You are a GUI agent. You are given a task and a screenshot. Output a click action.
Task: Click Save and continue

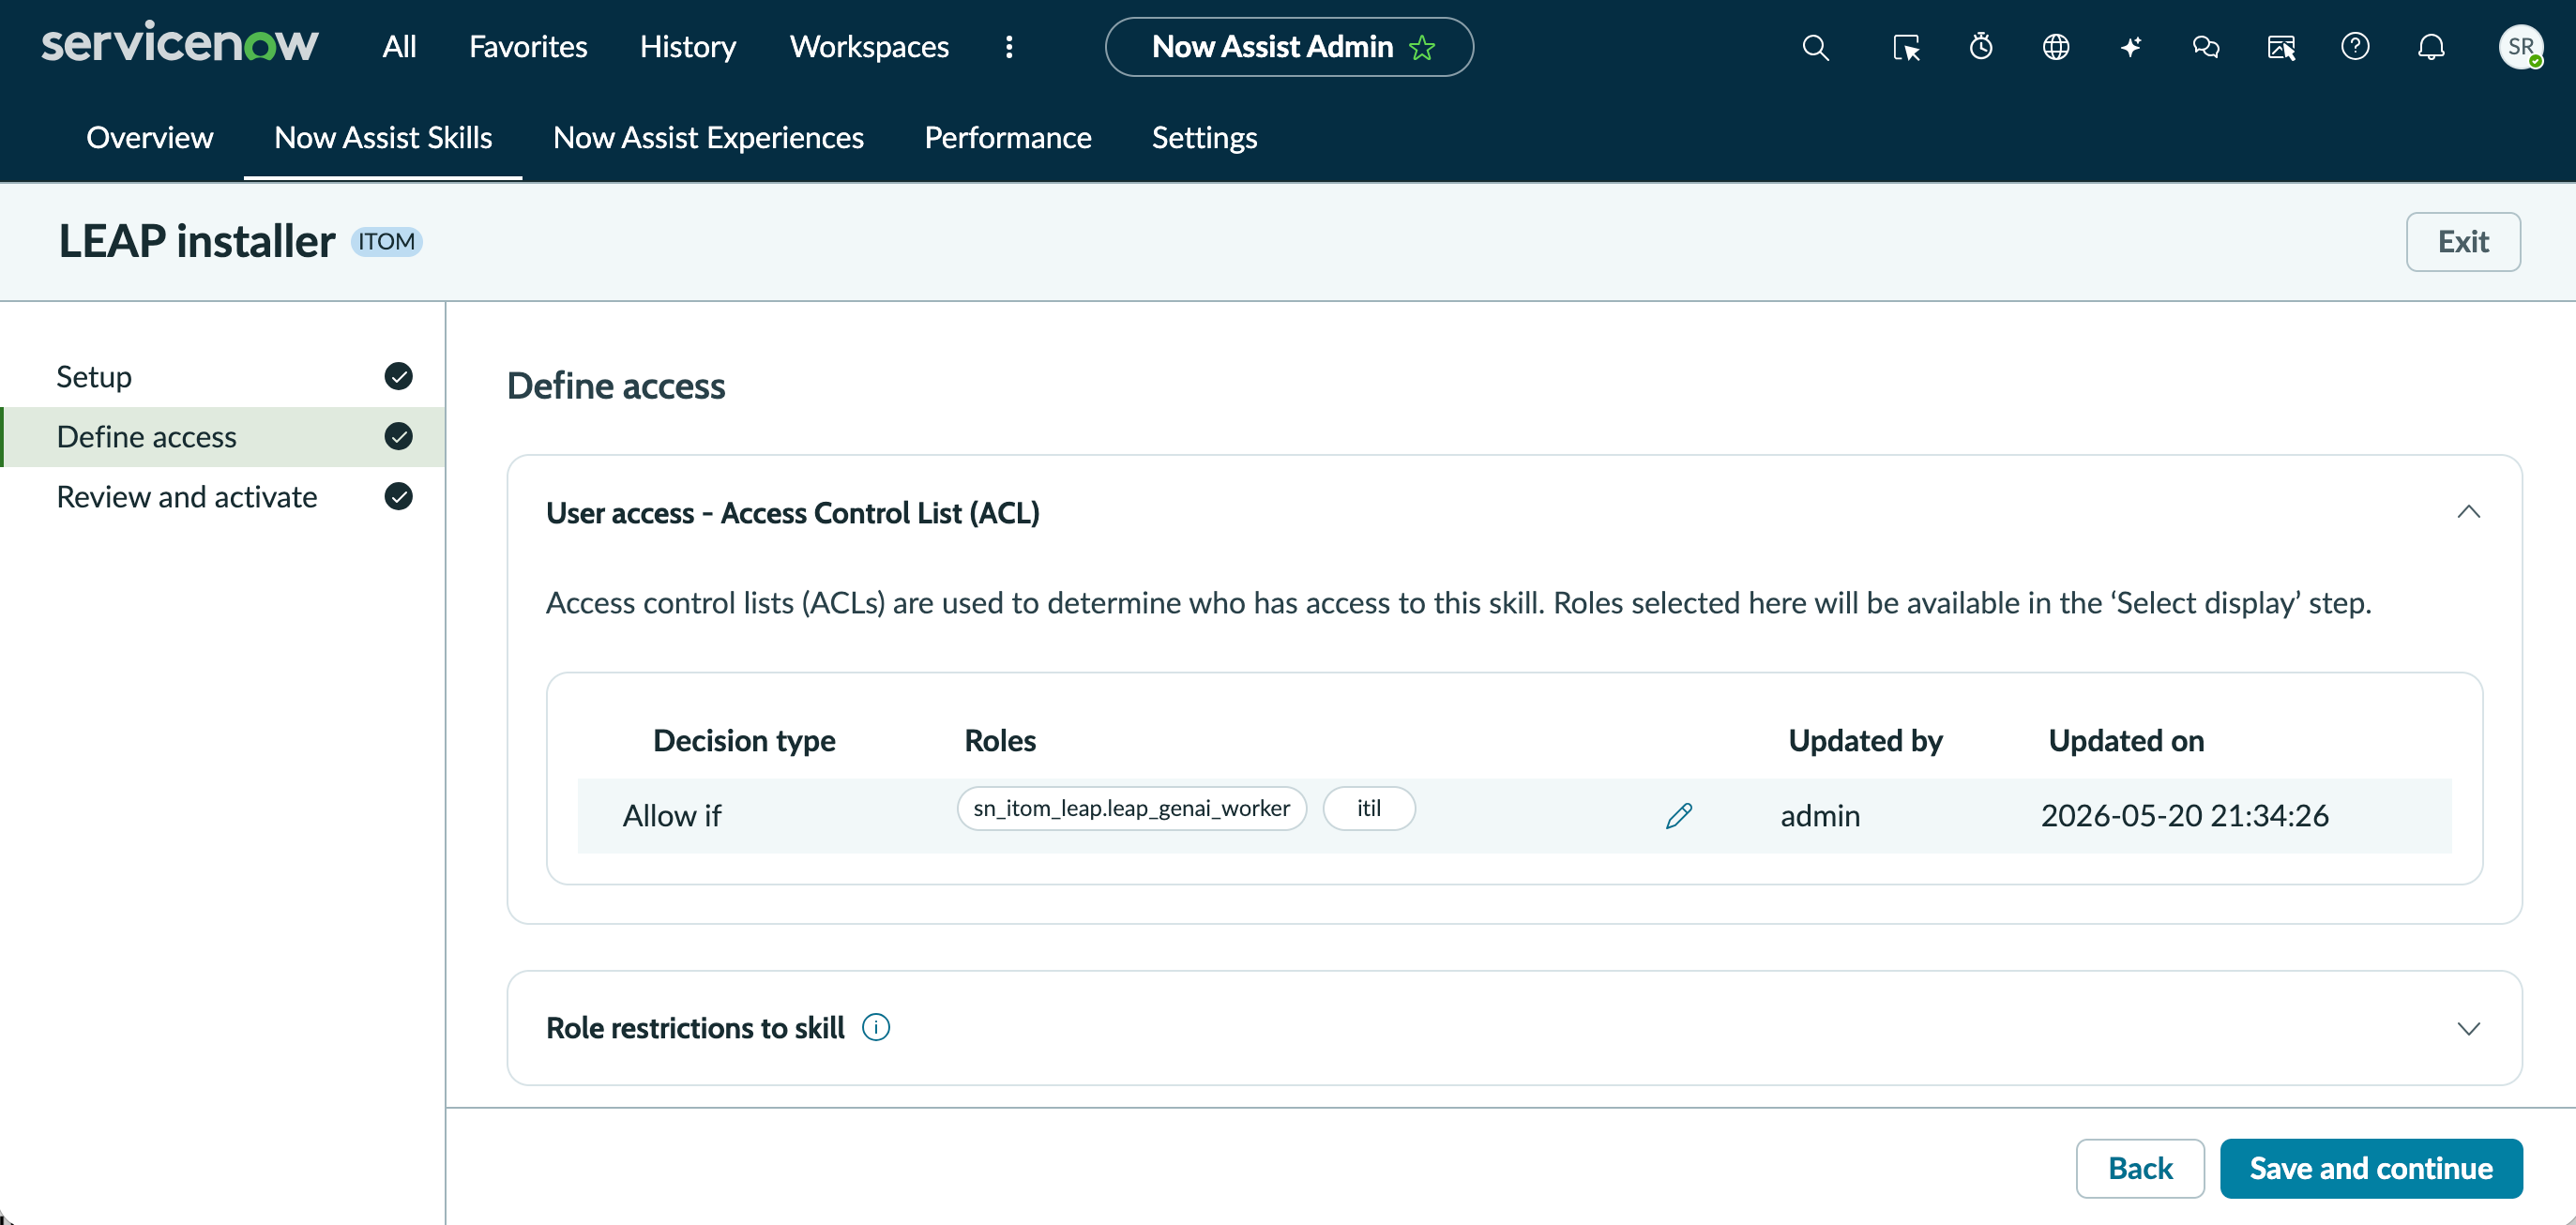click(x=2370, y=1168)
